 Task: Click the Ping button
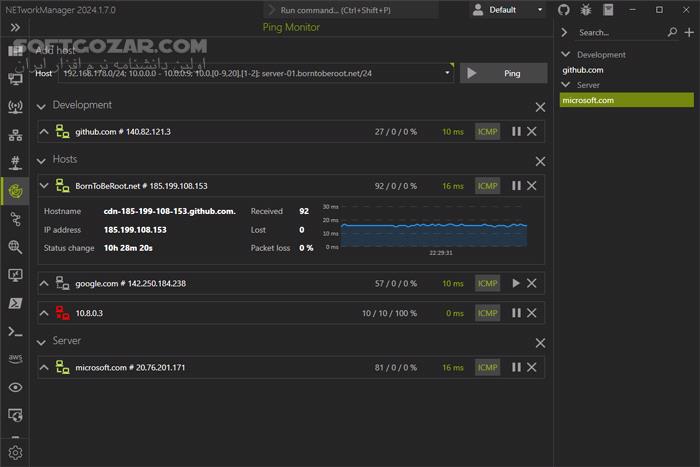point(503,73)
